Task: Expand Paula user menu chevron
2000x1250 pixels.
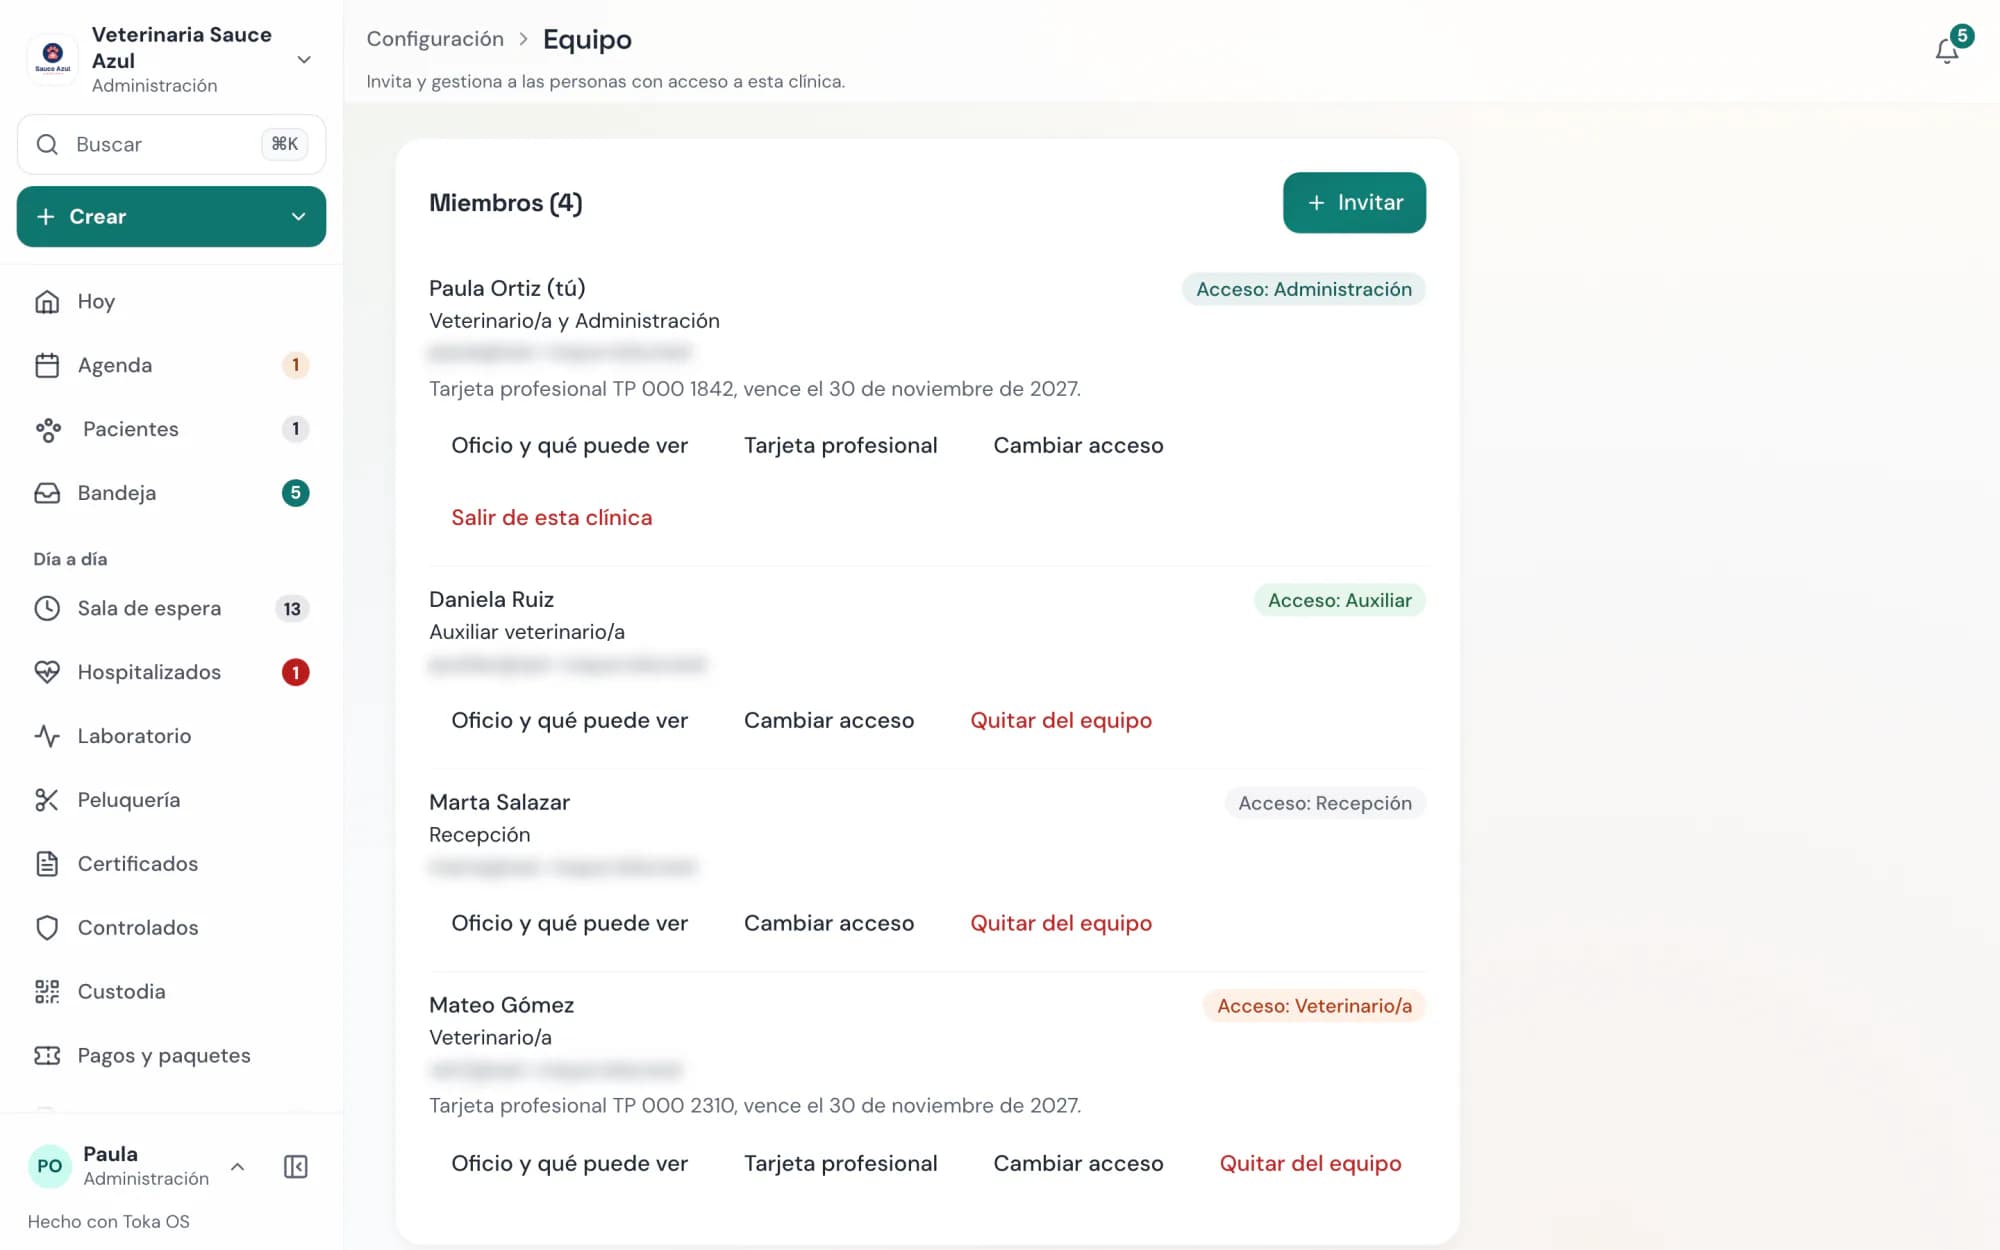Action: click(x=237, y=1166)
